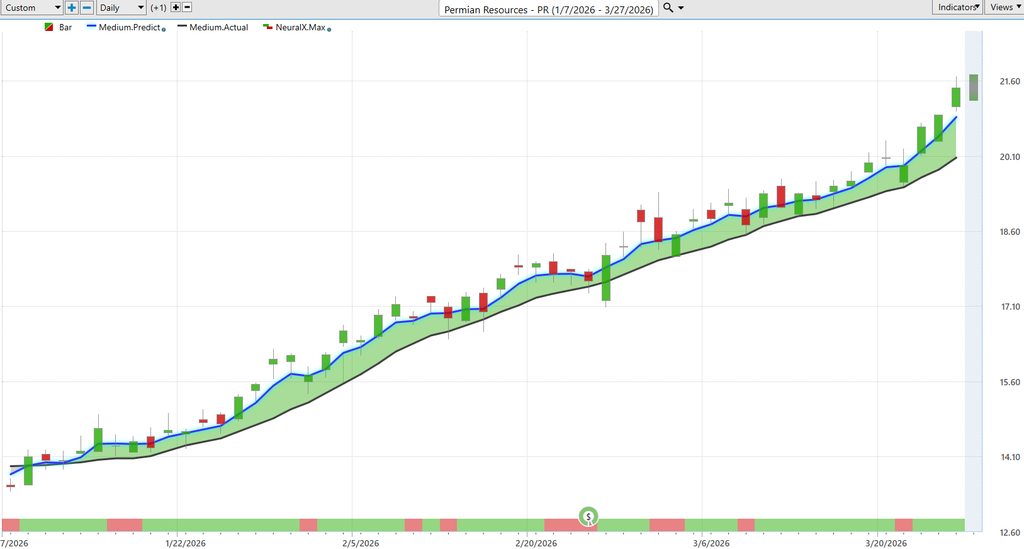Open the Indicators menu
The height and width of the screenshot is (549, 1024).
tap(957, 7)
